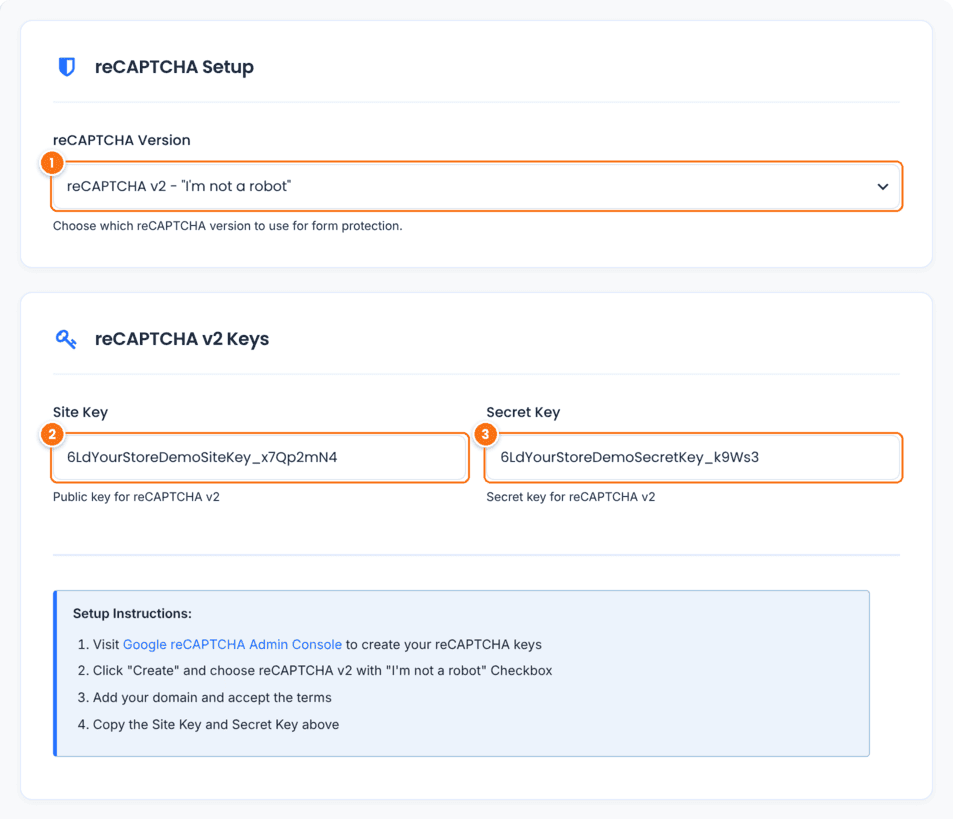
Task: Click the "Choose which reCAPTCHA version" help text
Action: click(x=227, y=226)
